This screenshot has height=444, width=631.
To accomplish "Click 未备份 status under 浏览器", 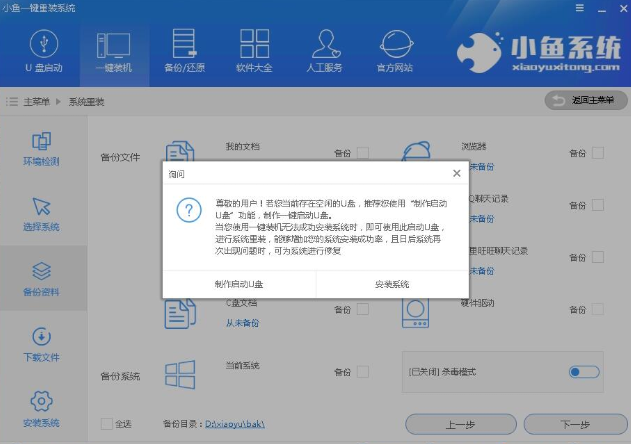I will tap(482, 167).
